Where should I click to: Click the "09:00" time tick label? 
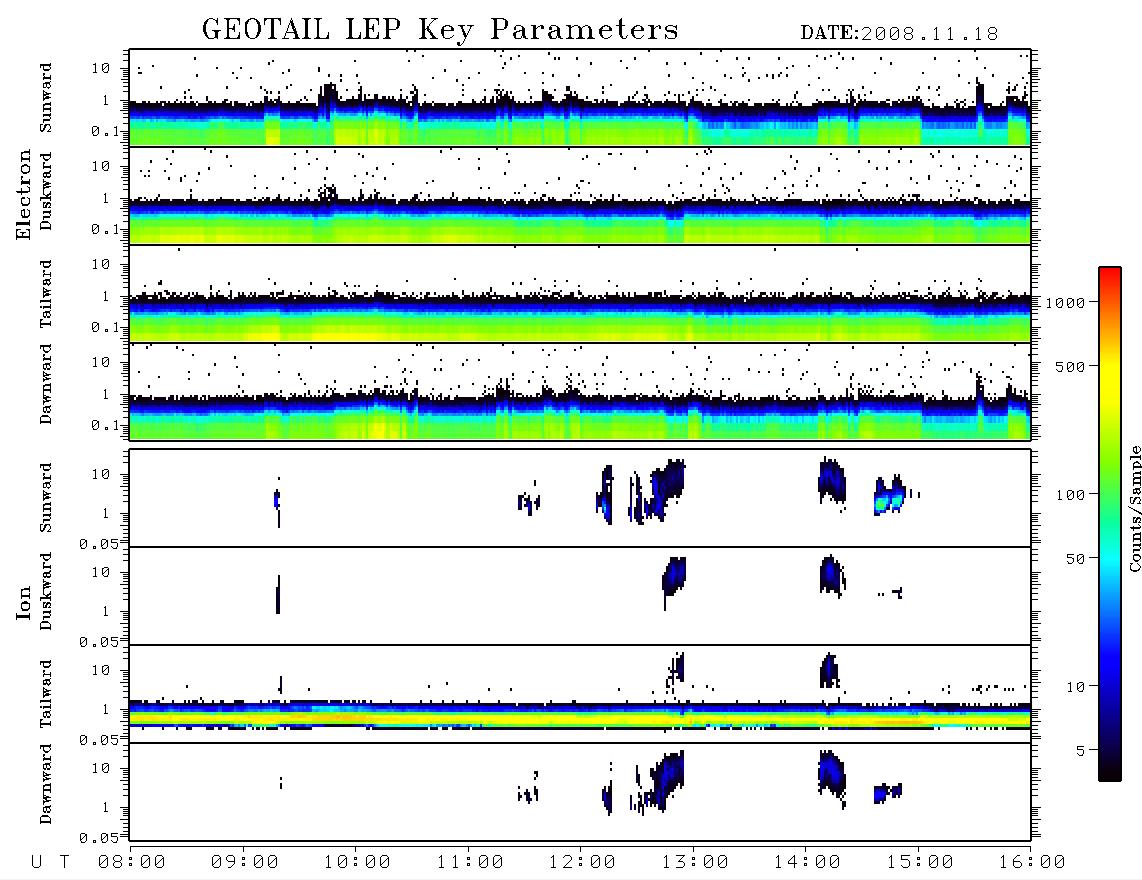click(x=245, y=862)
